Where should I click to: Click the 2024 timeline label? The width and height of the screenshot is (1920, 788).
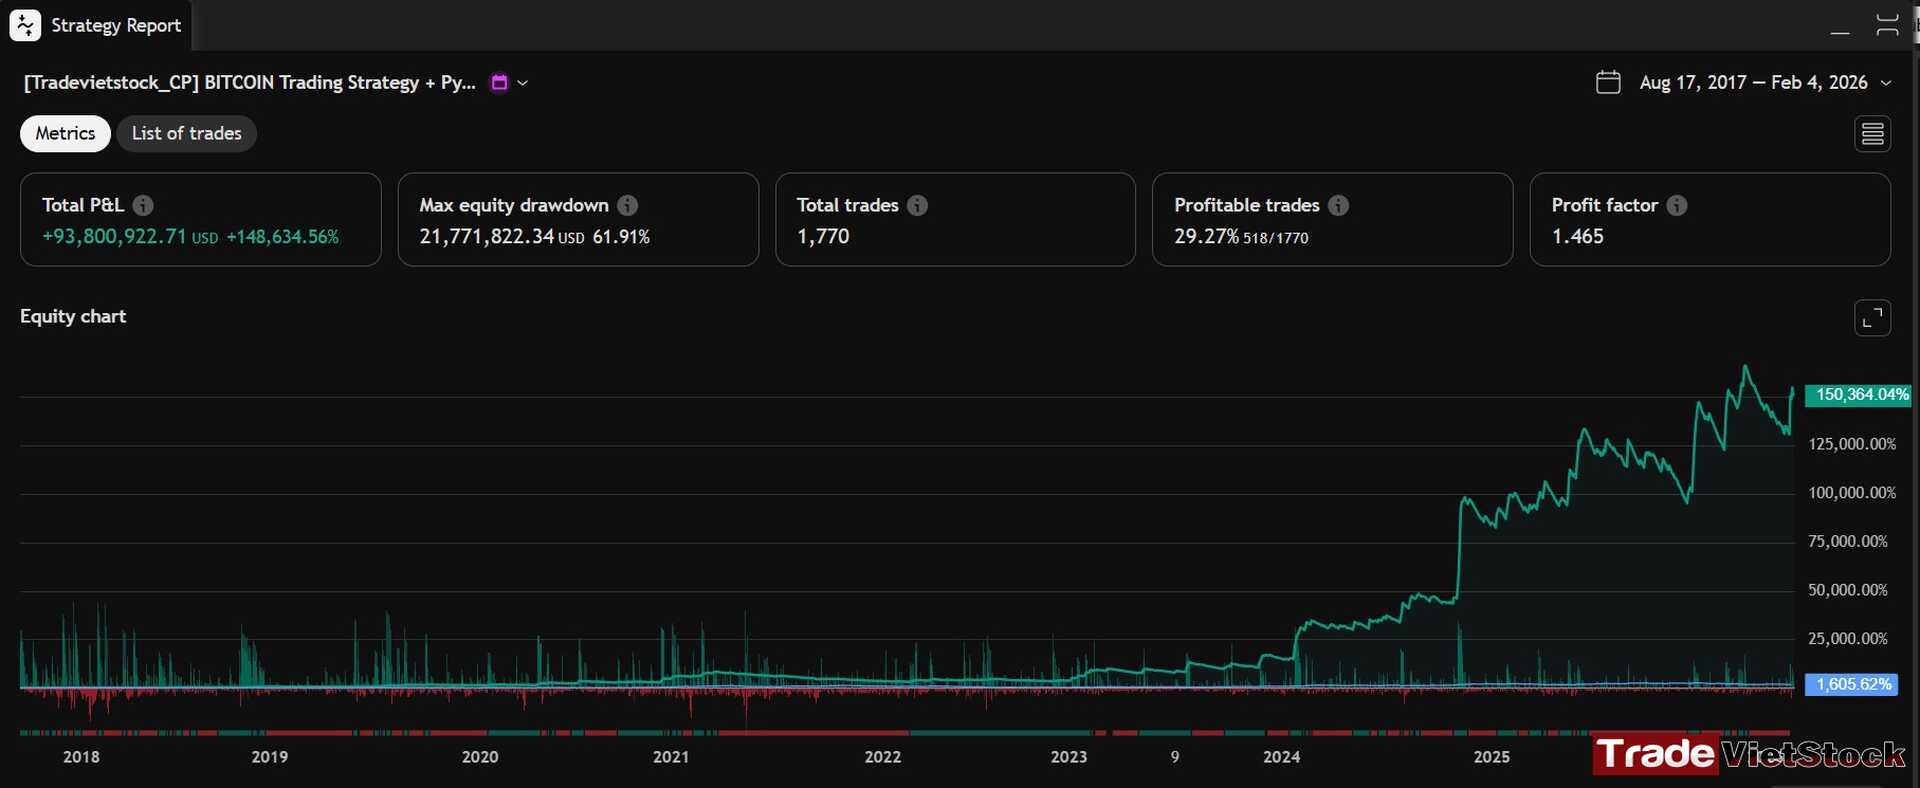[x=1282, y=757]
